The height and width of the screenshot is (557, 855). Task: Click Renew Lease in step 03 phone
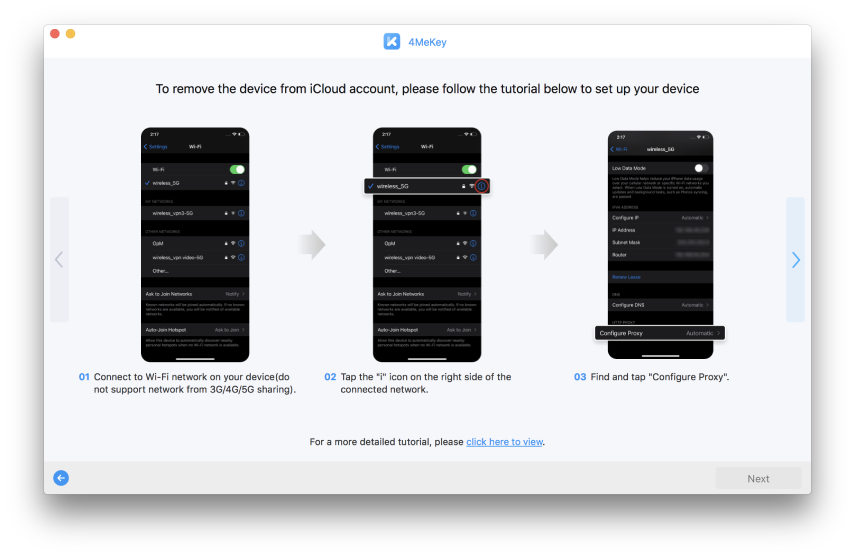[626, 276]
